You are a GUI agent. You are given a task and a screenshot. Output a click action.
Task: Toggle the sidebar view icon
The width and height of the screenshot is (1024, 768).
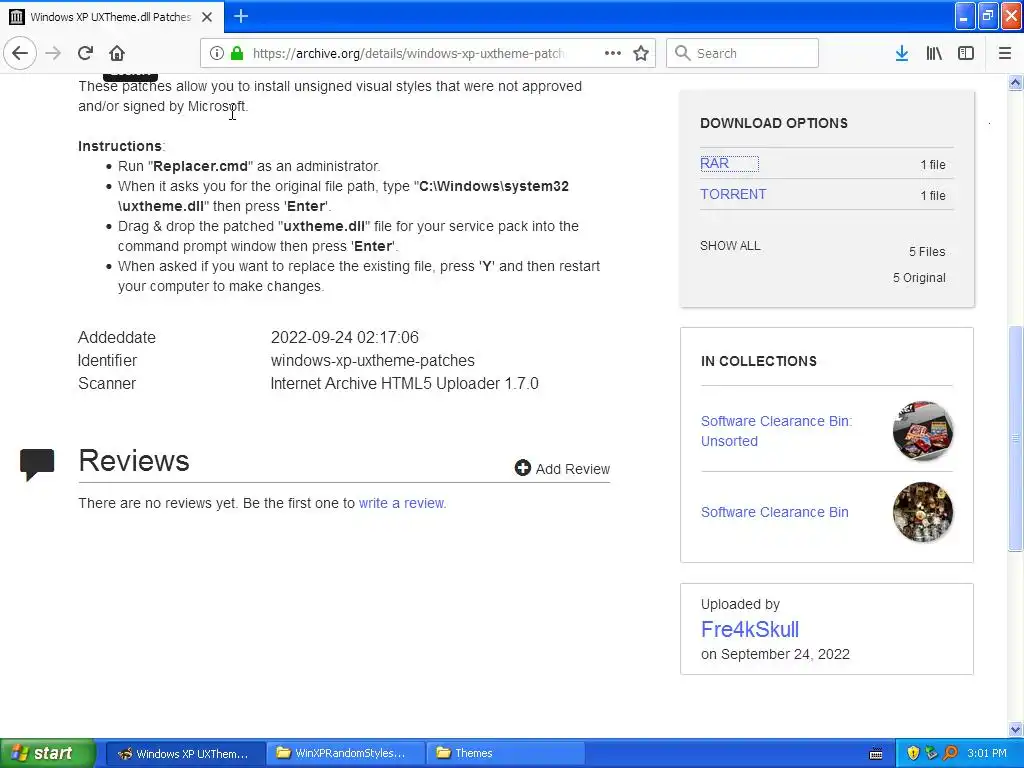(966, 53)
